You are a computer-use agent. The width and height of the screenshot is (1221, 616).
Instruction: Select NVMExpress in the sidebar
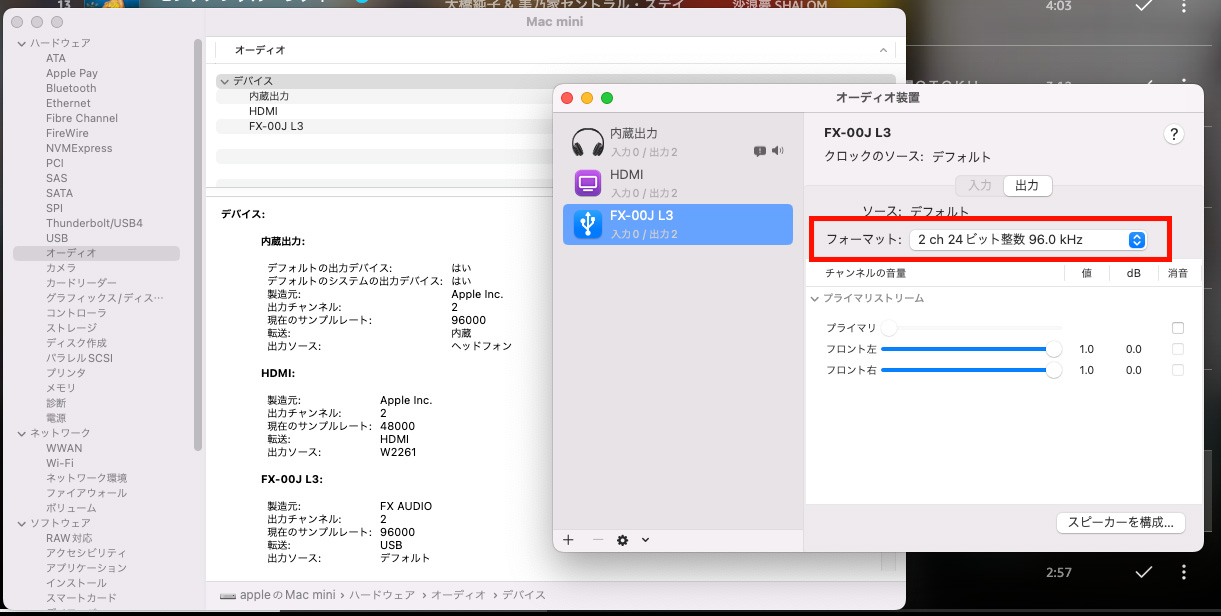pos(79,148)
